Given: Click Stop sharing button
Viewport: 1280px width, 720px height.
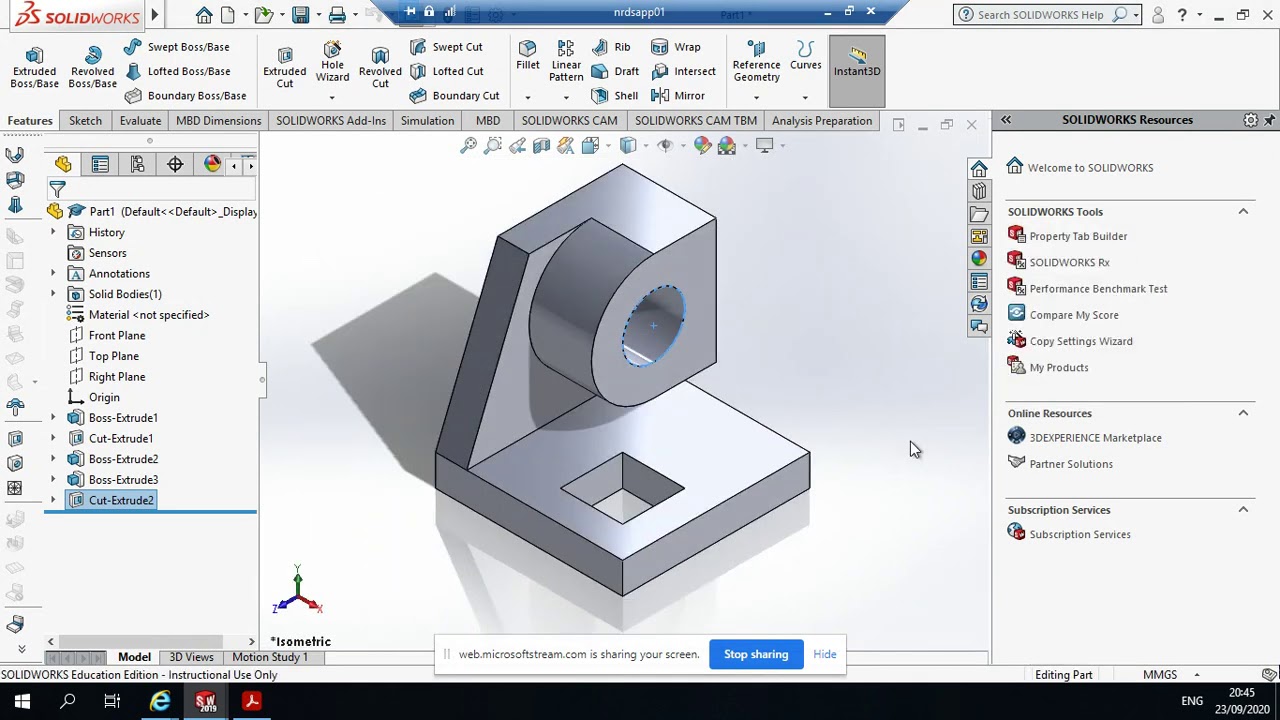Looking at the screenshot, I should point(756,654).
